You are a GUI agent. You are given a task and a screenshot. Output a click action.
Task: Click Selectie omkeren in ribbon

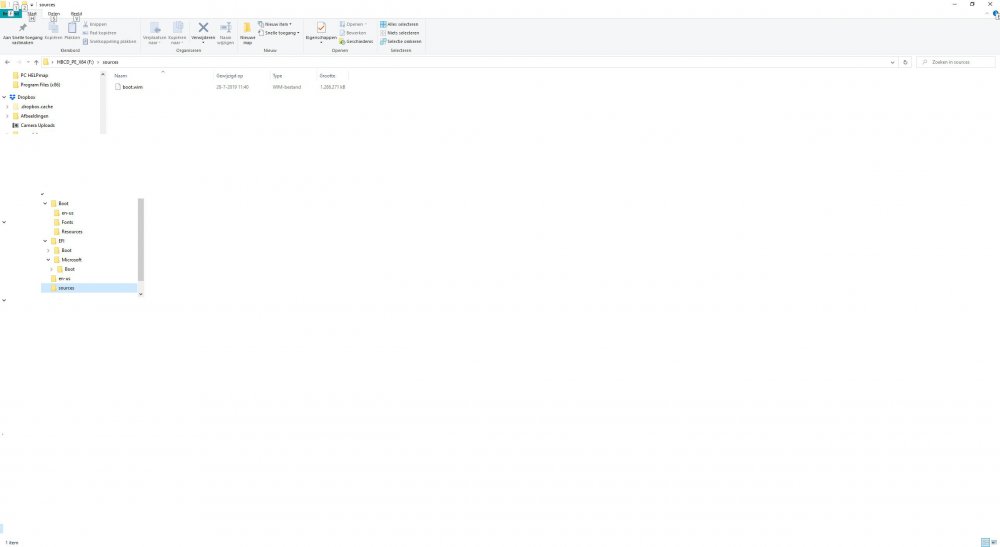click(x=401, y=41)
